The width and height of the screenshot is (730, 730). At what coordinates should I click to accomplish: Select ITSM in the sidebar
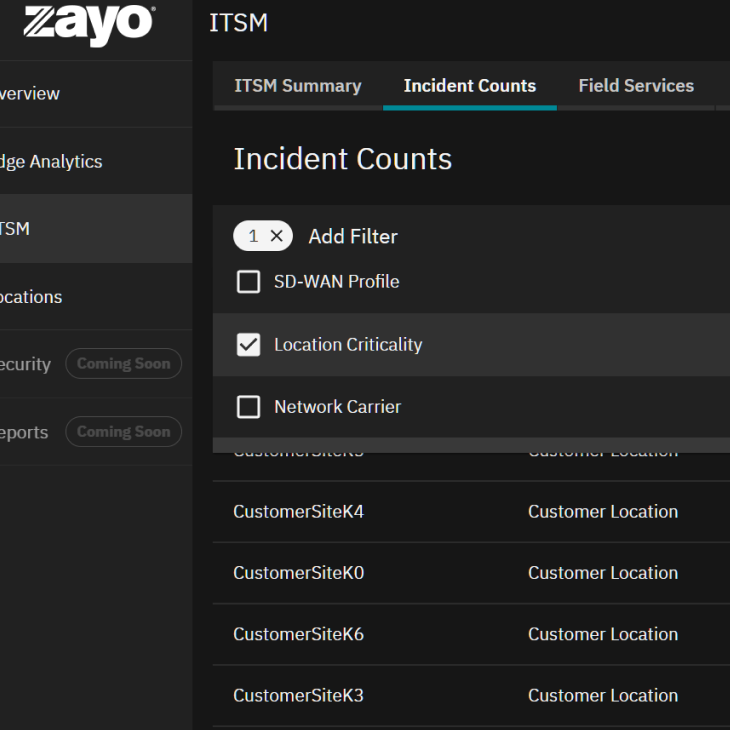(x=96, y=229)
